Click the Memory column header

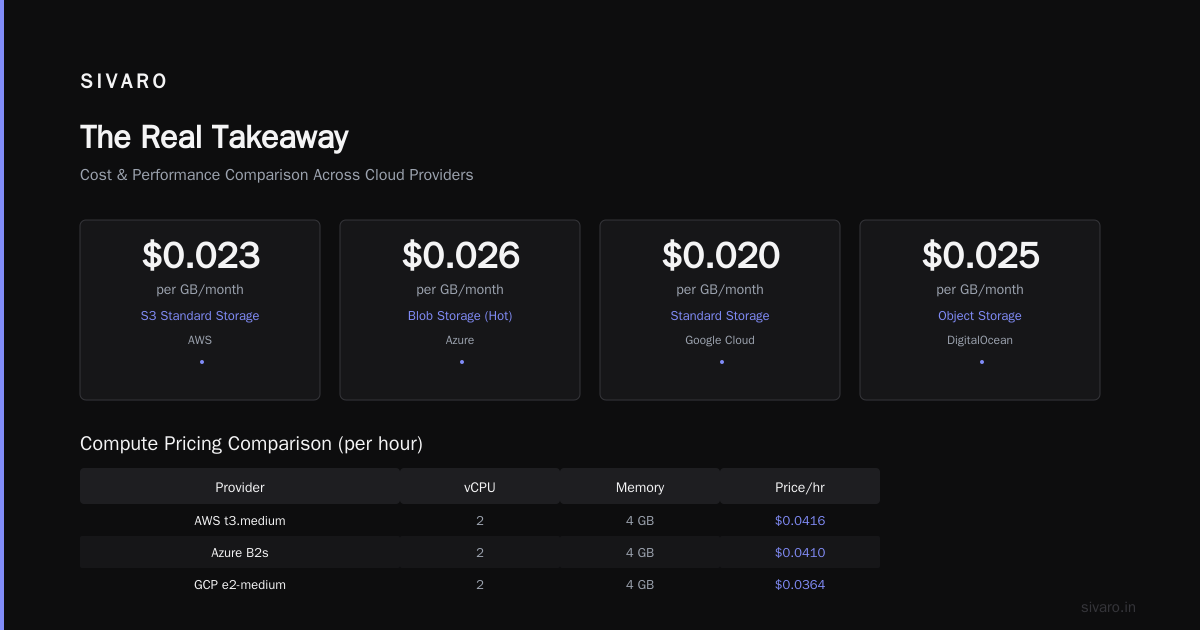(x=640, y=487)
